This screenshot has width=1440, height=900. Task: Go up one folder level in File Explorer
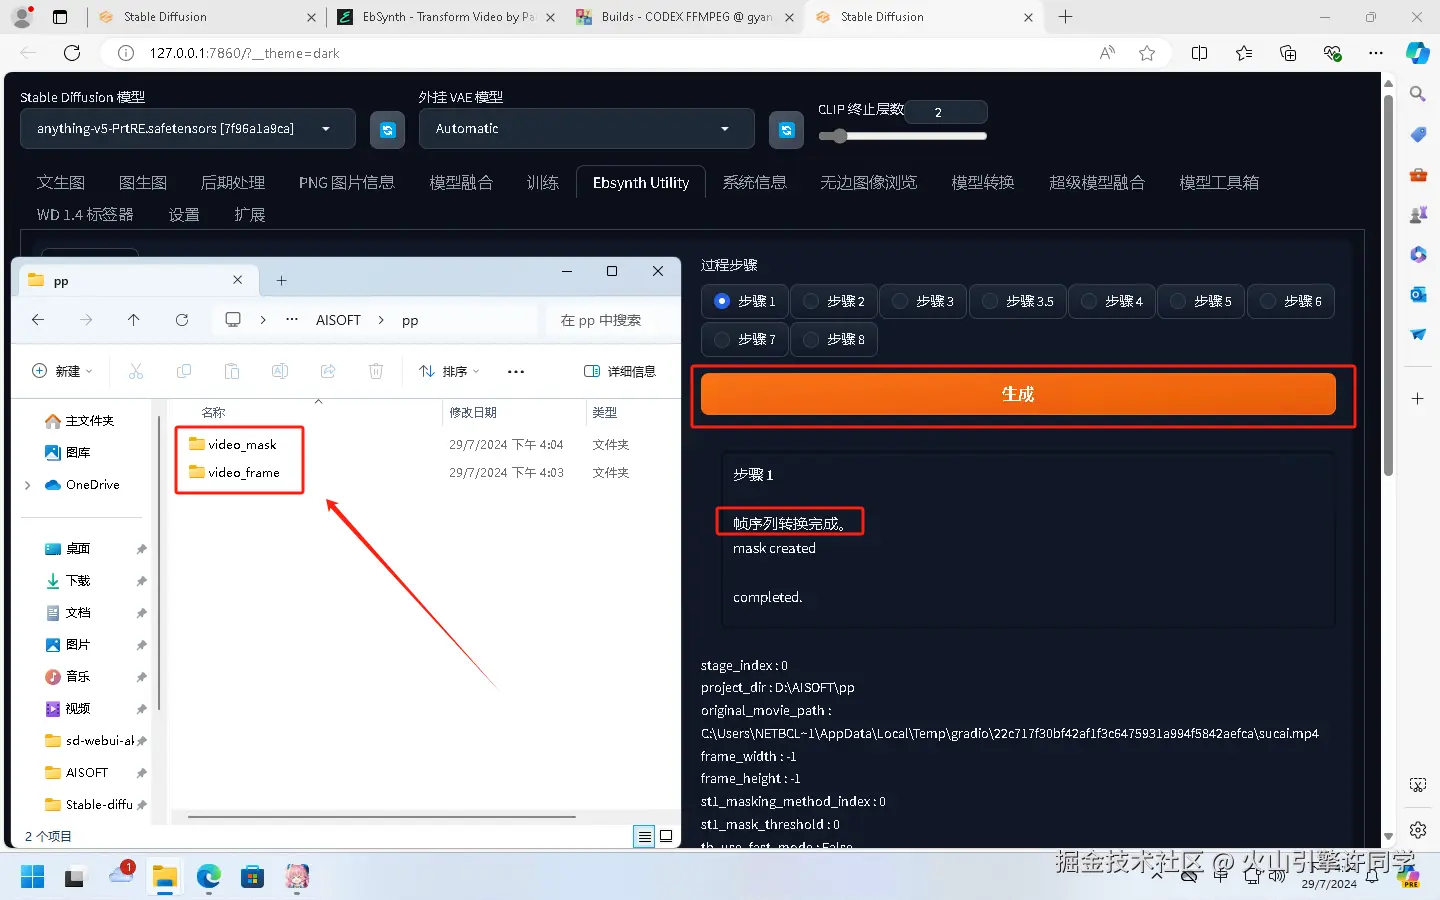(x=134, y=320)
